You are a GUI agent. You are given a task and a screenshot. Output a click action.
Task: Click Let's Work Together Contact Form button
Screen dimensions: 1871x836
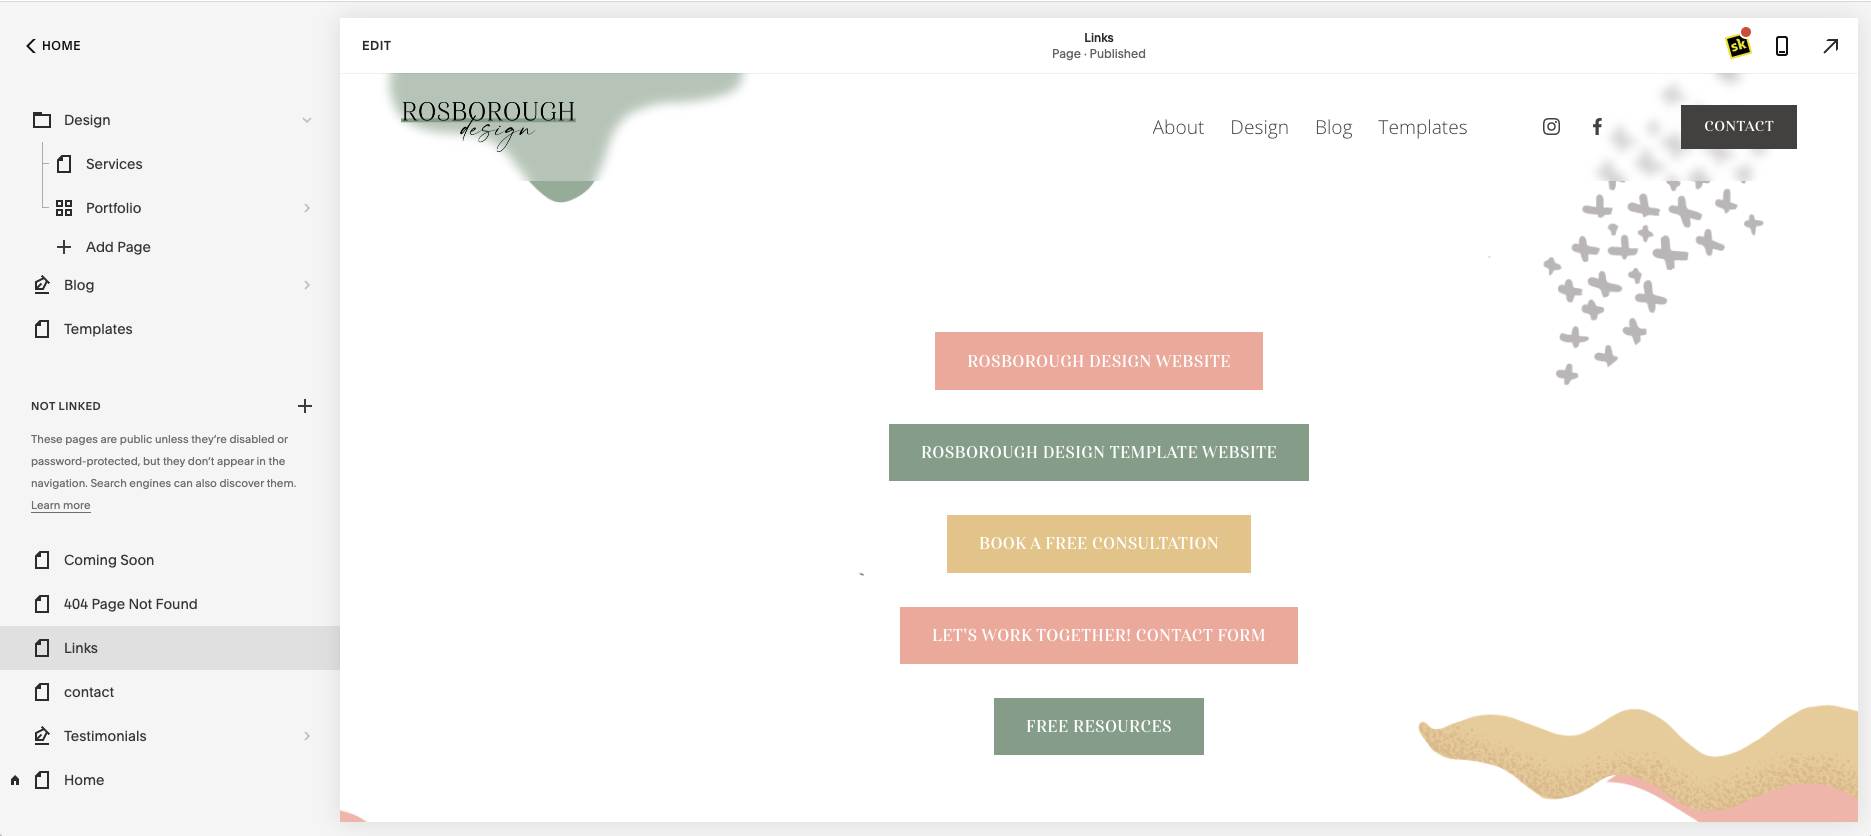[x=1099, y=635]
